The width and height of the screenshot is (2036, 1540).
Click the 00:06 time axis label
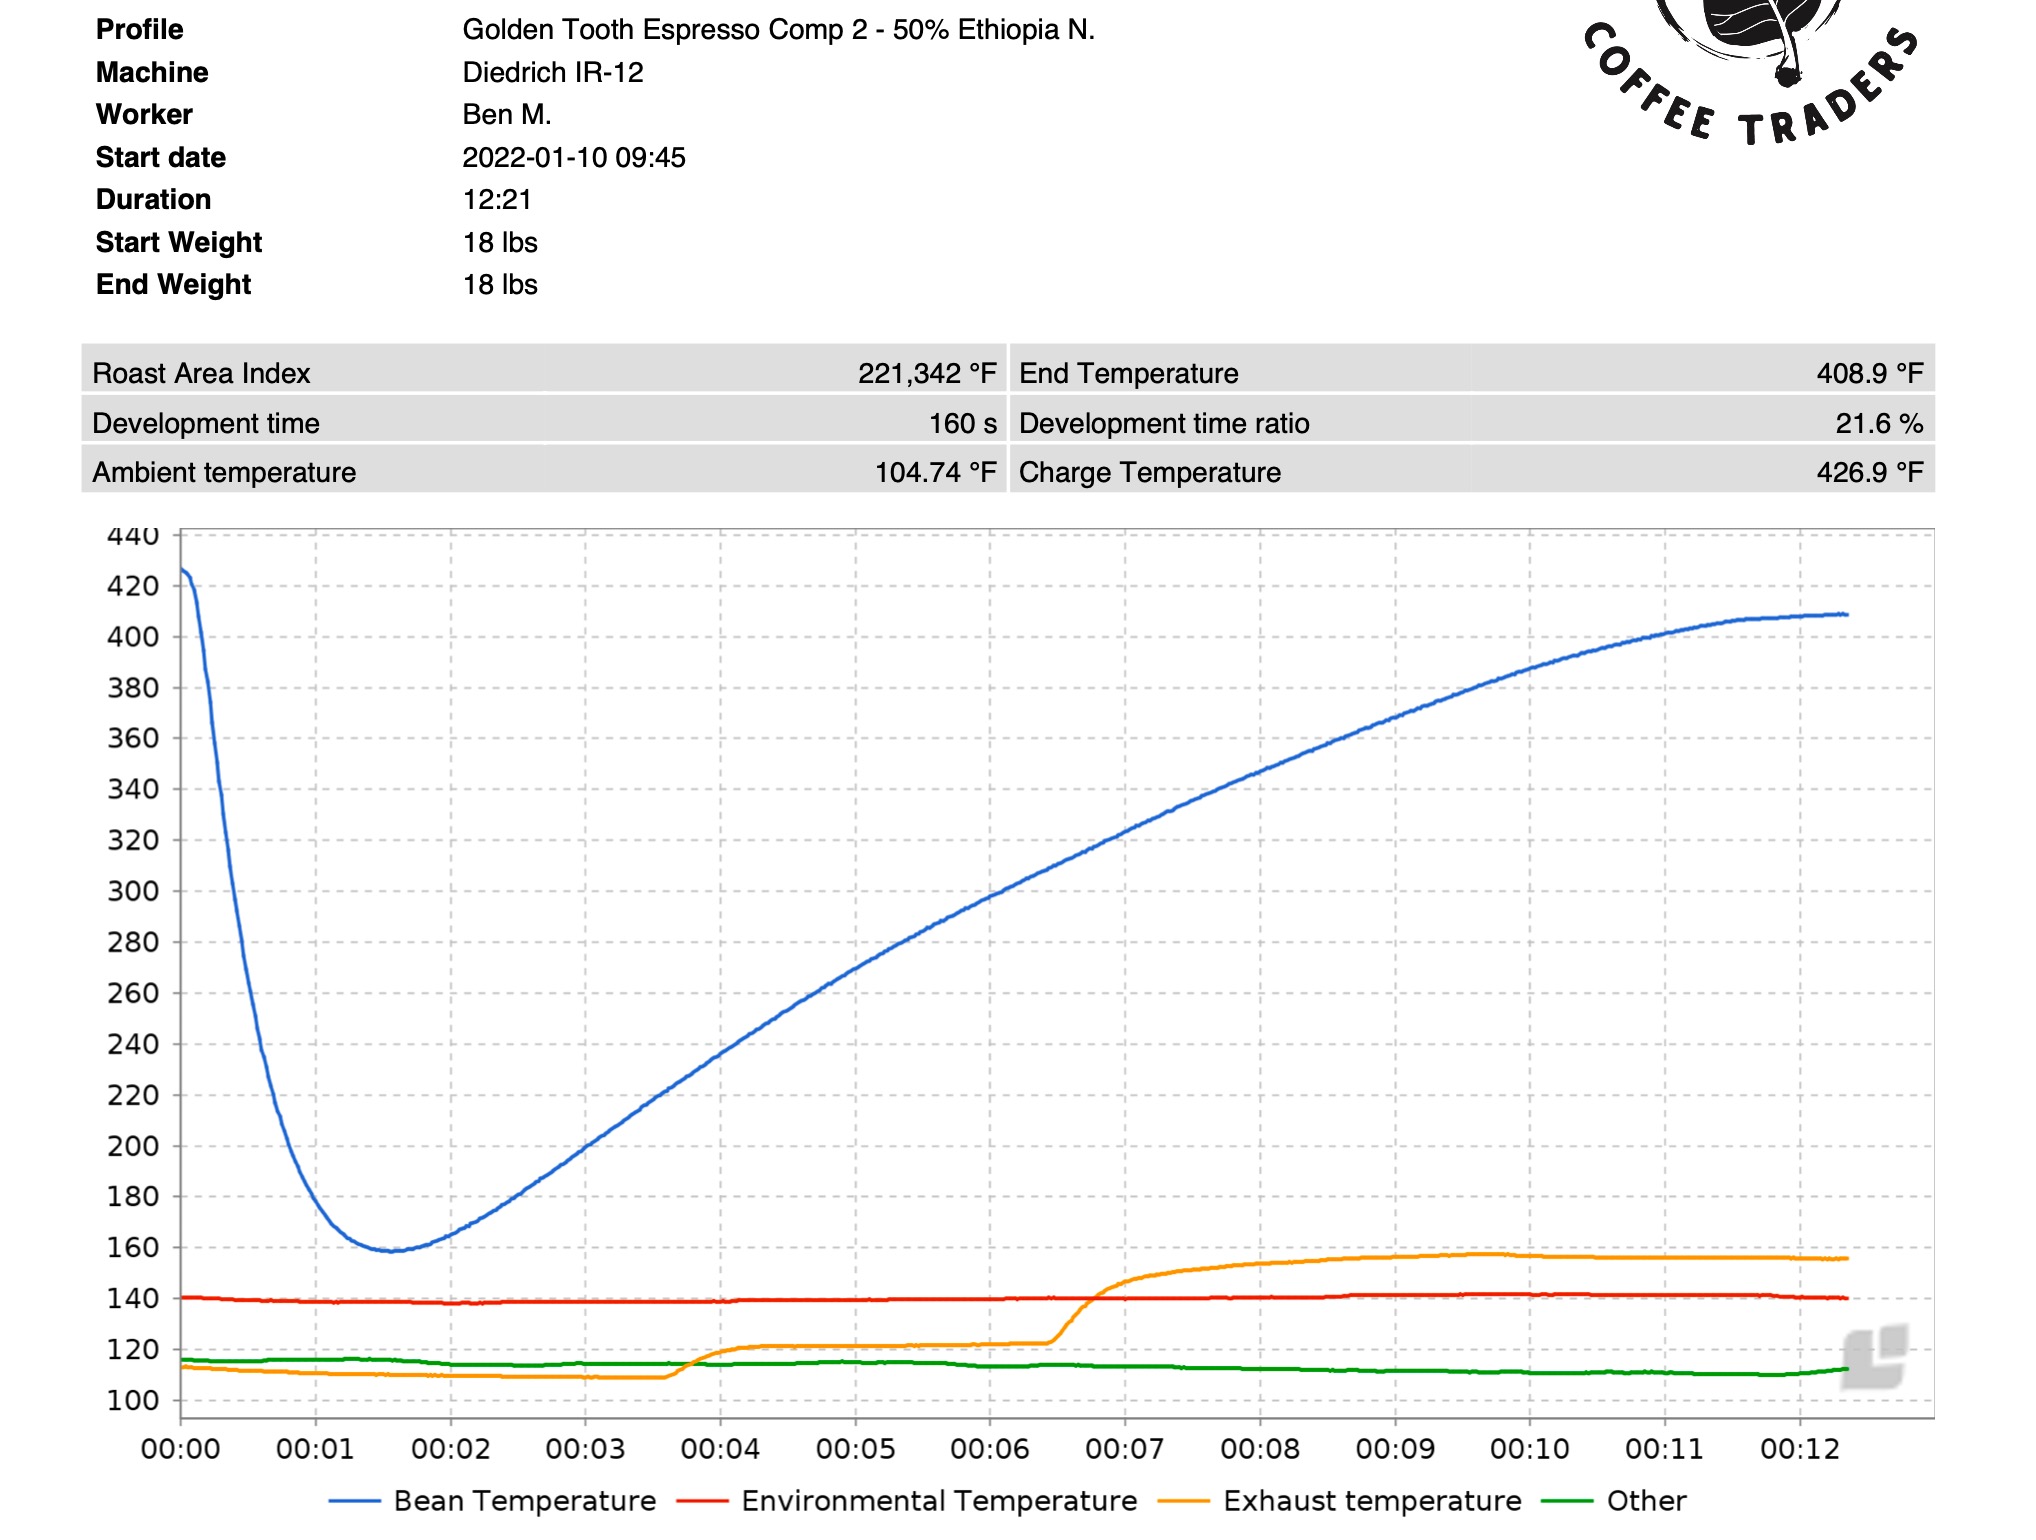(989, 1448)
